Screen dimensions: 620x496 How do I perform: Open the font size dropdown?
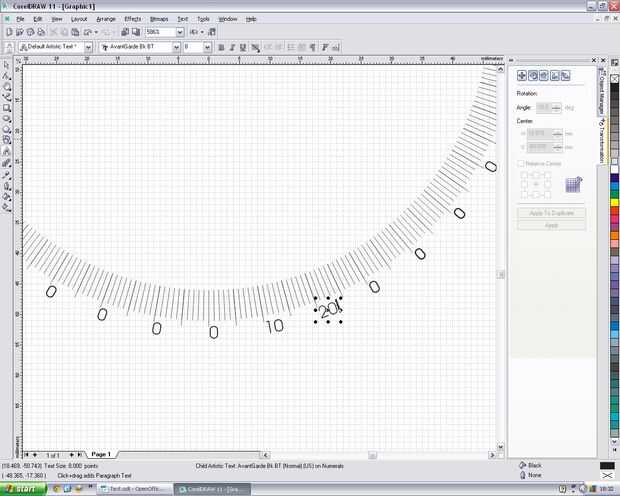208,47
